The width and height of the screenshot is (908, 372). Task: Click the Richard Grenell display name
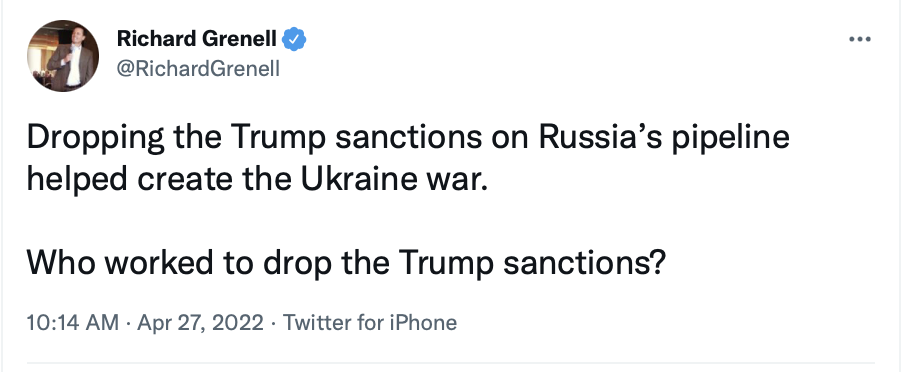[x=197, y=39]
